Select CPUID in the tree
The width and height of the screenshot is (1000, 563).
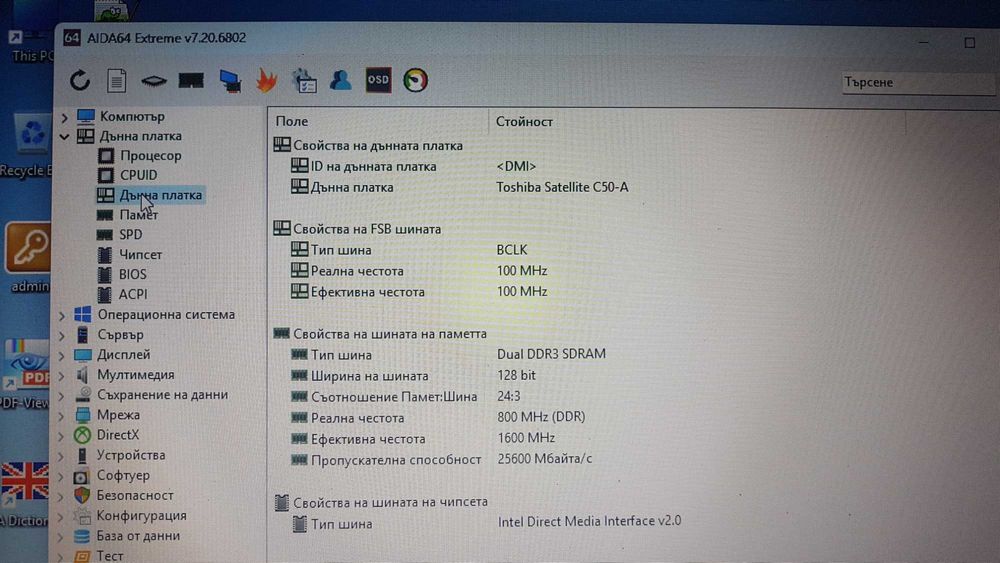pyautogui.click(x=138, y=175)
